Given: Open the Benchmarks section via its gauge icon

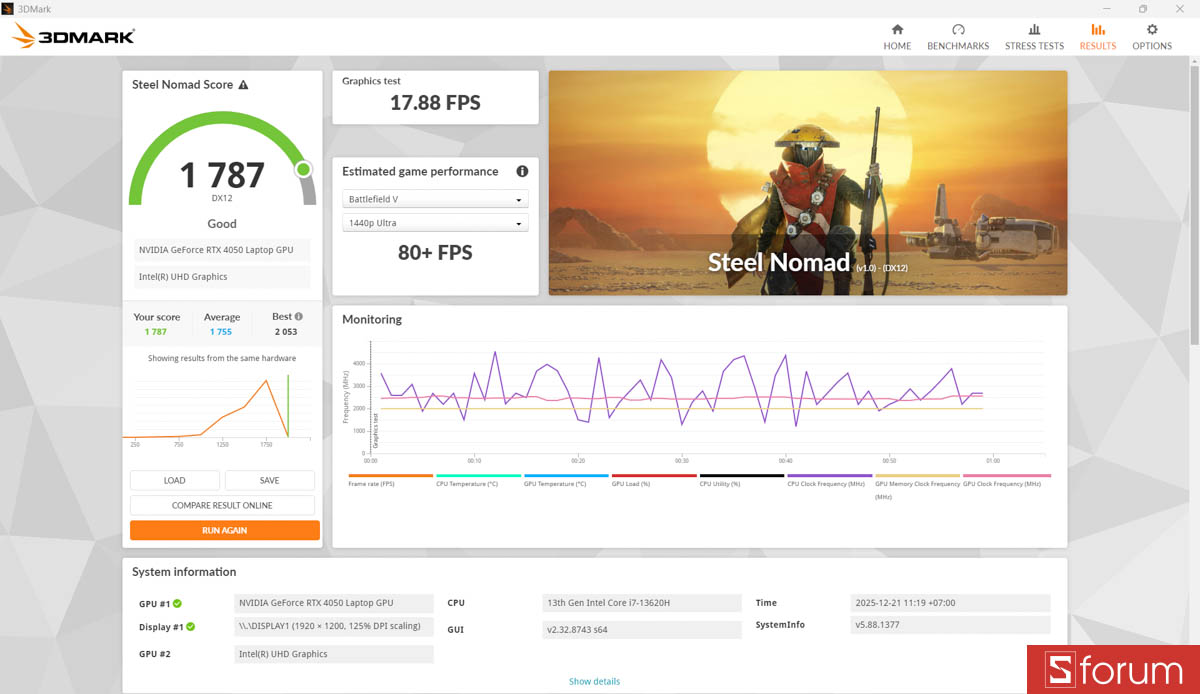Looking at the screenshot, I should point(958,31).
